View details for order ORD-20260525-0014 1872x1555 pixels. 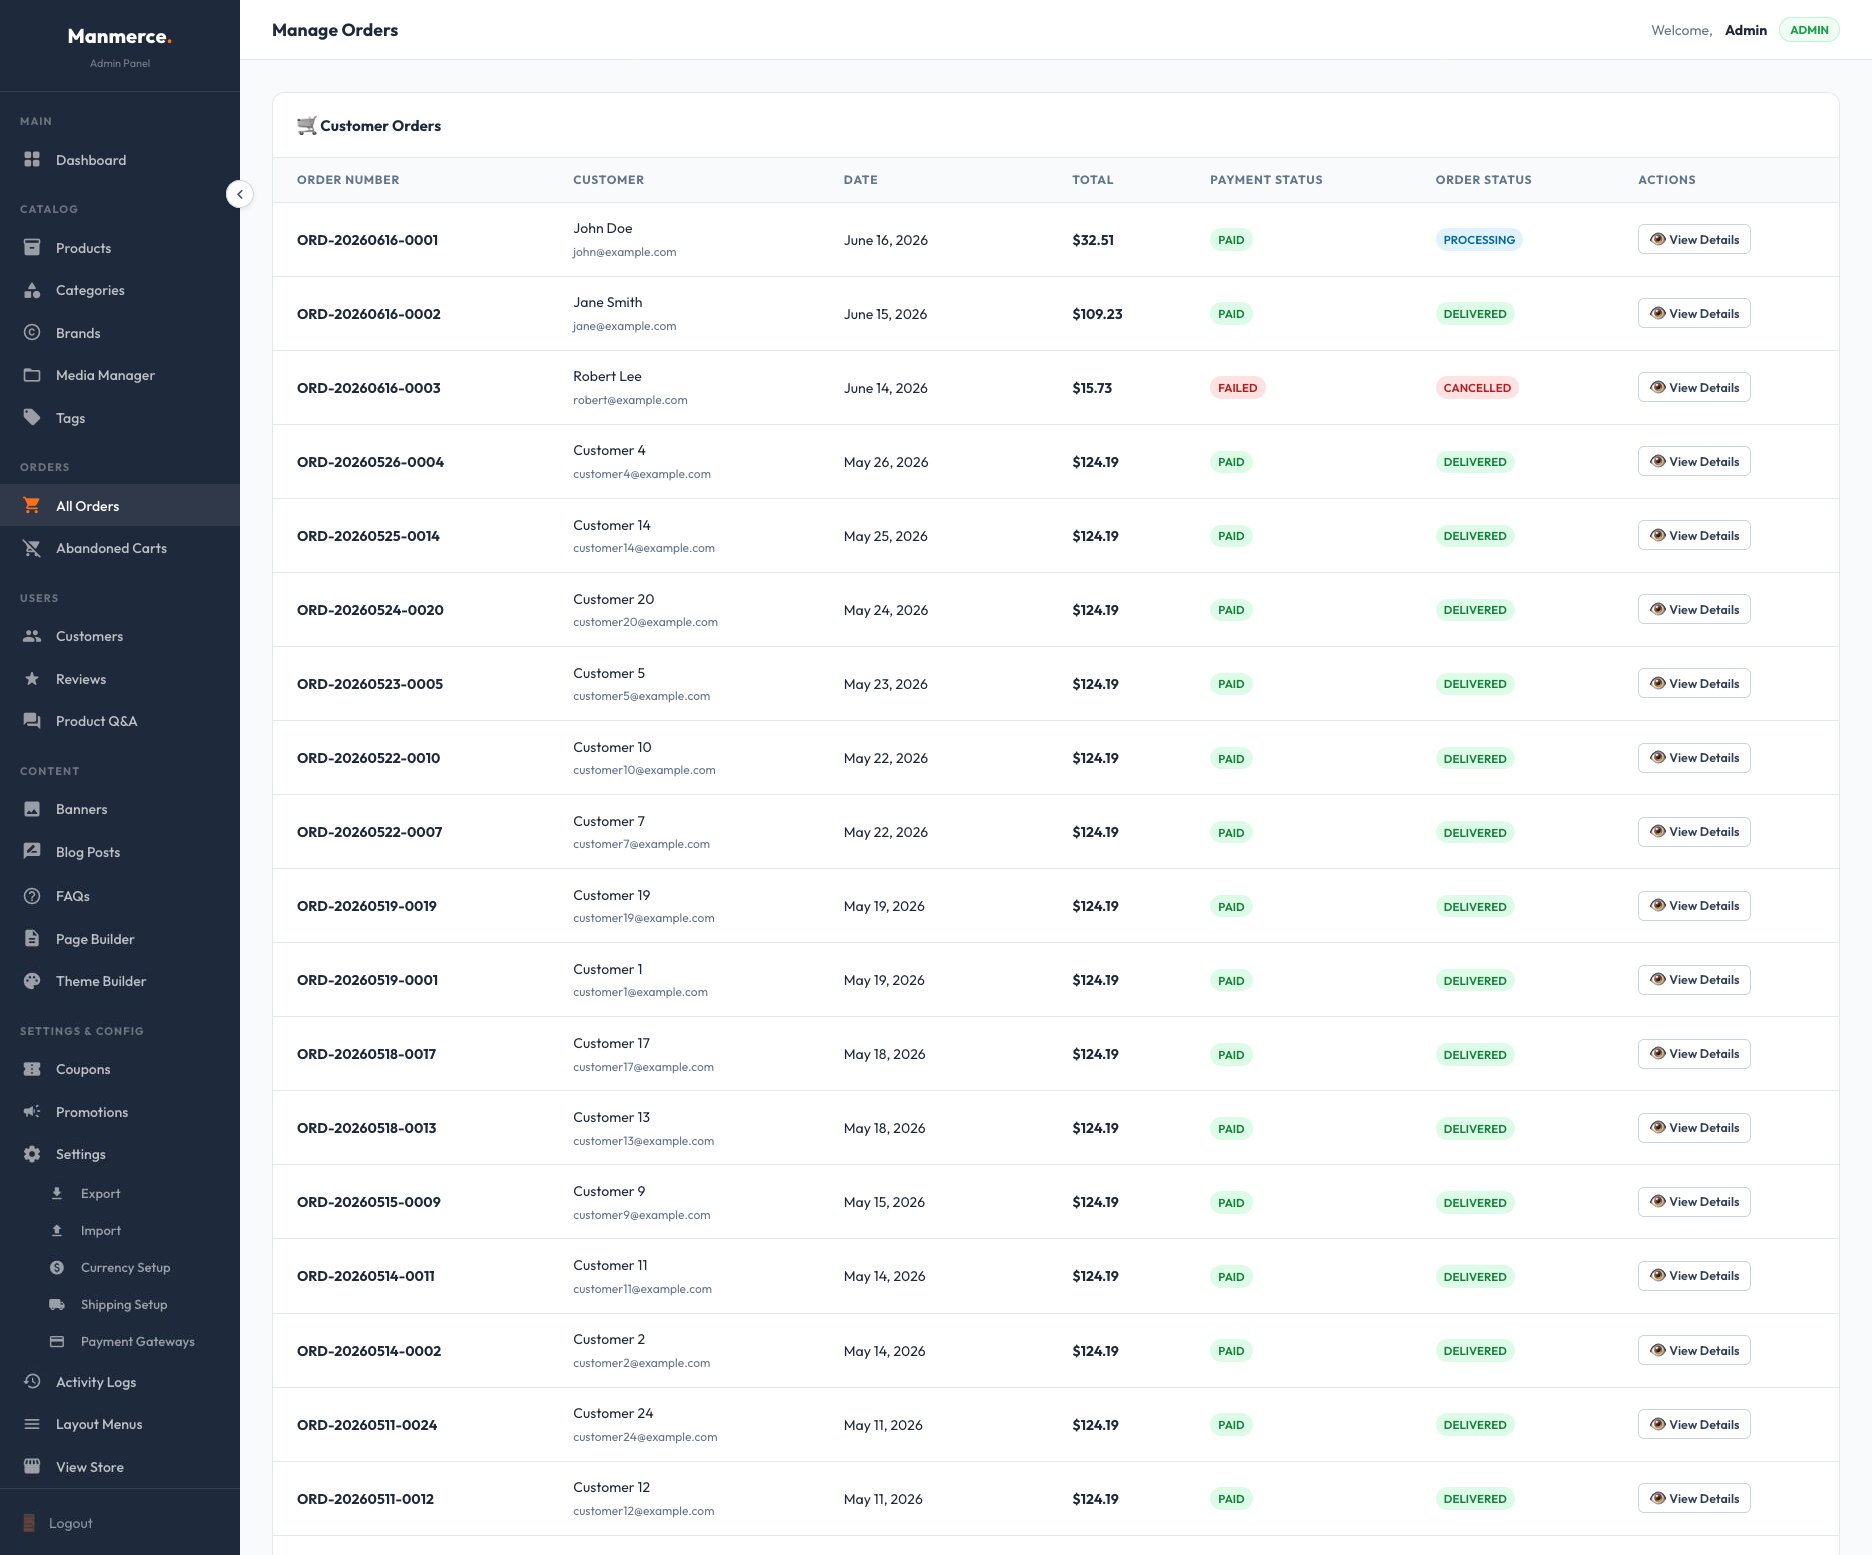click(1694, 535)
